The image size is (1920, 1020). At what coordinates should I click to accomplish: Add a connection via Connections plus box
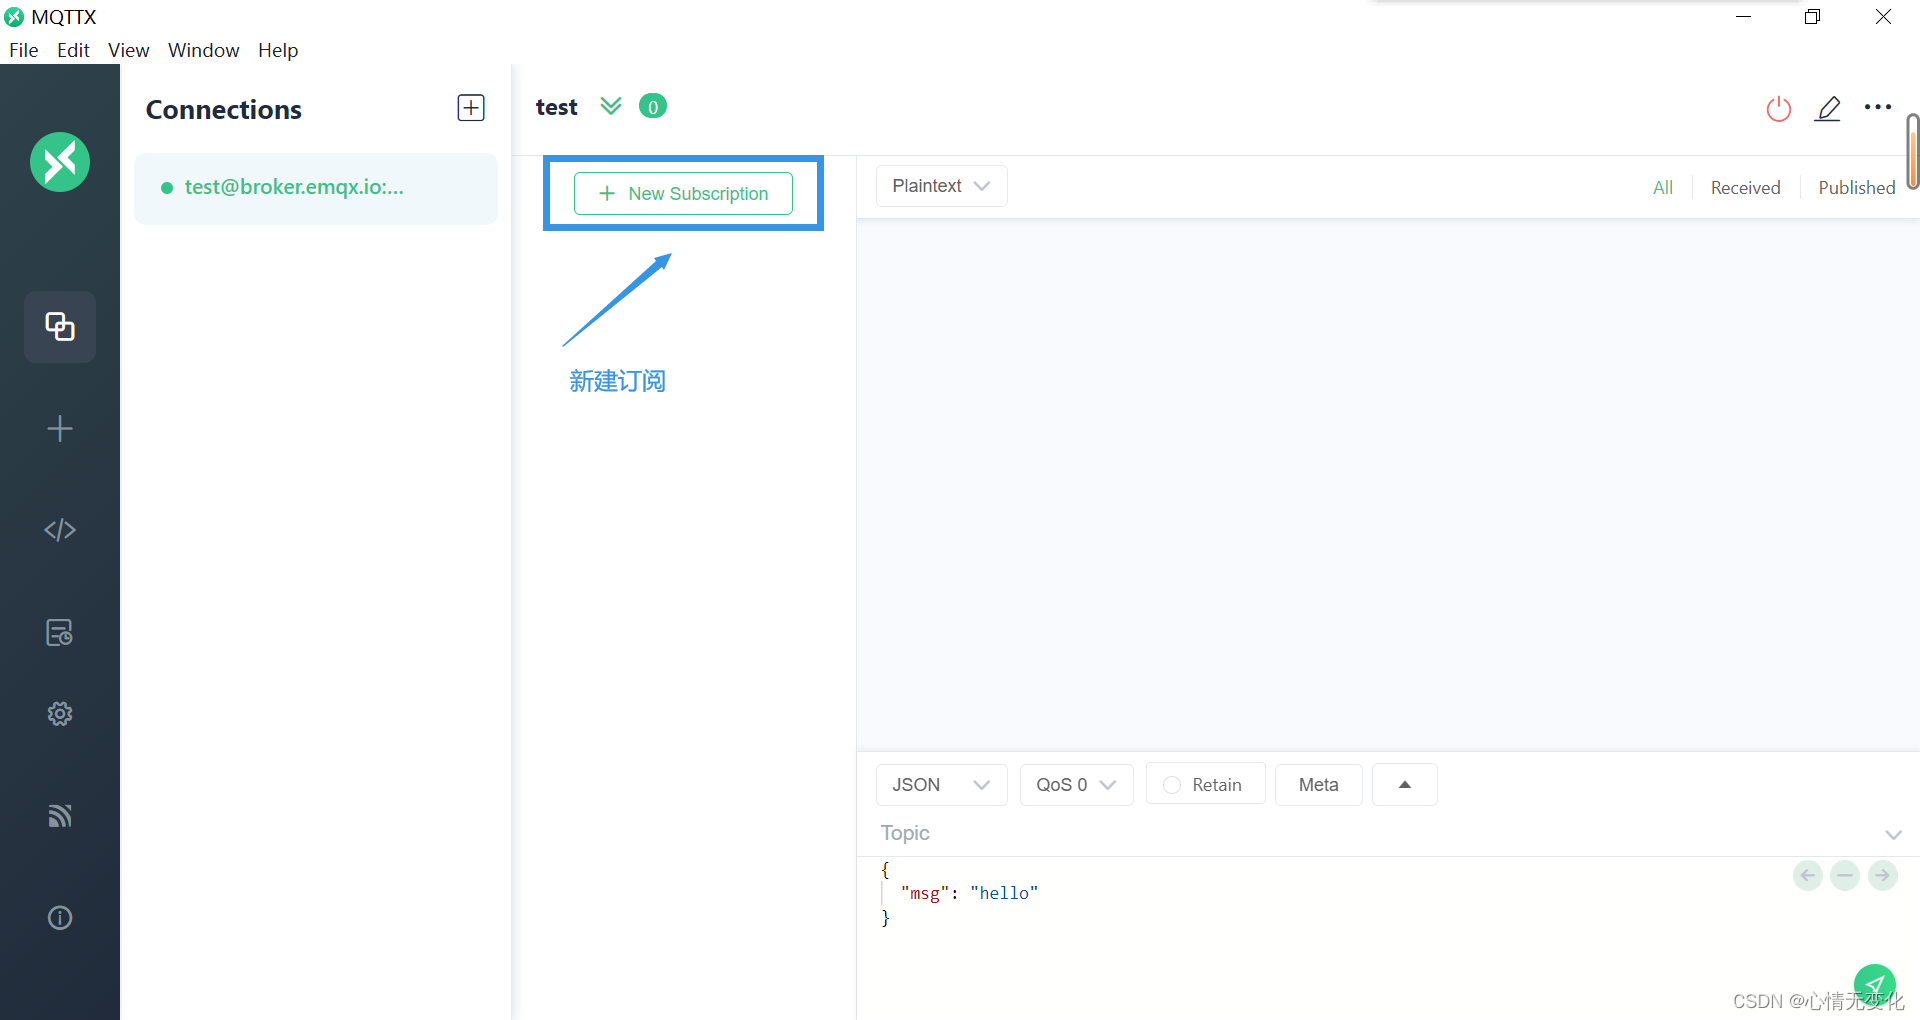coord(471,108)
